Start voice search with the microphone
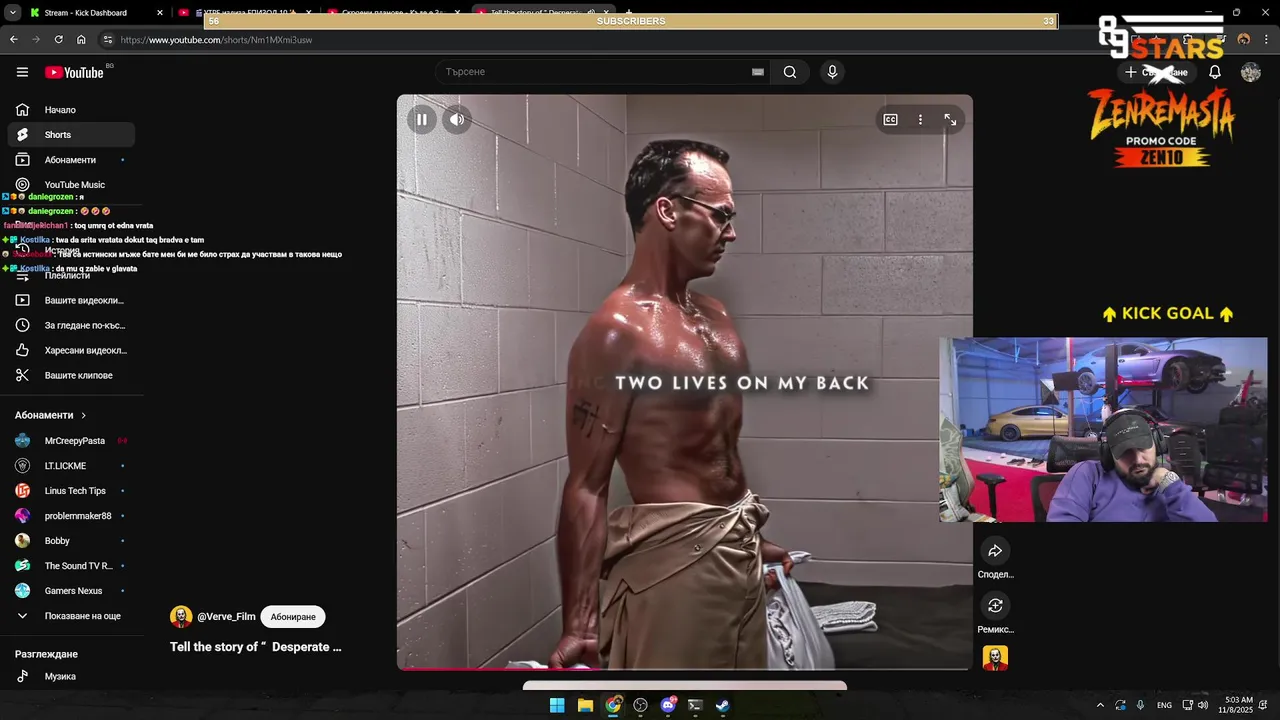The width and height of the screenshot is (1280, 720). pyautogui.click(x=832, y=72)
